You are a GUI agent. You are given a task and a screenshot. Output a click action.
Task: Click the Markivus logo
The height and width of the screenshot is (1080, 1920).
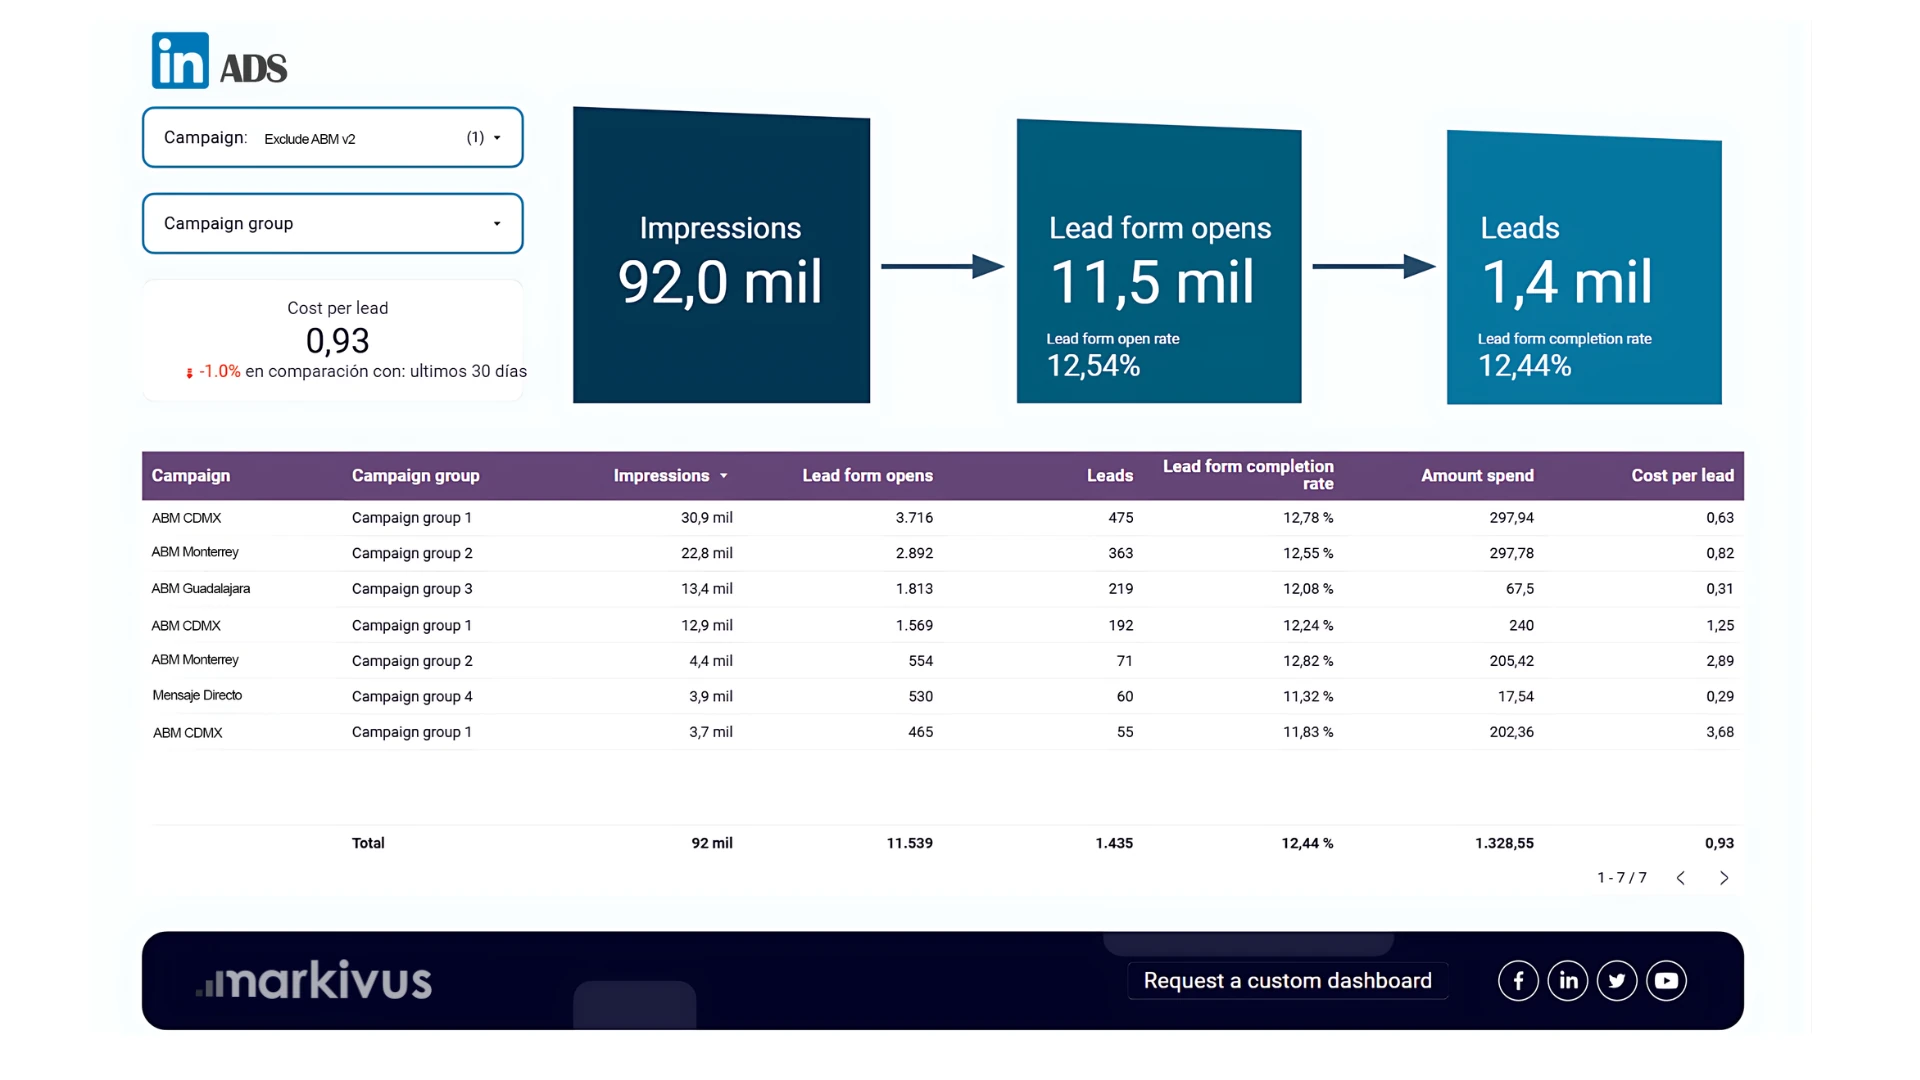[x=314, y=981]
